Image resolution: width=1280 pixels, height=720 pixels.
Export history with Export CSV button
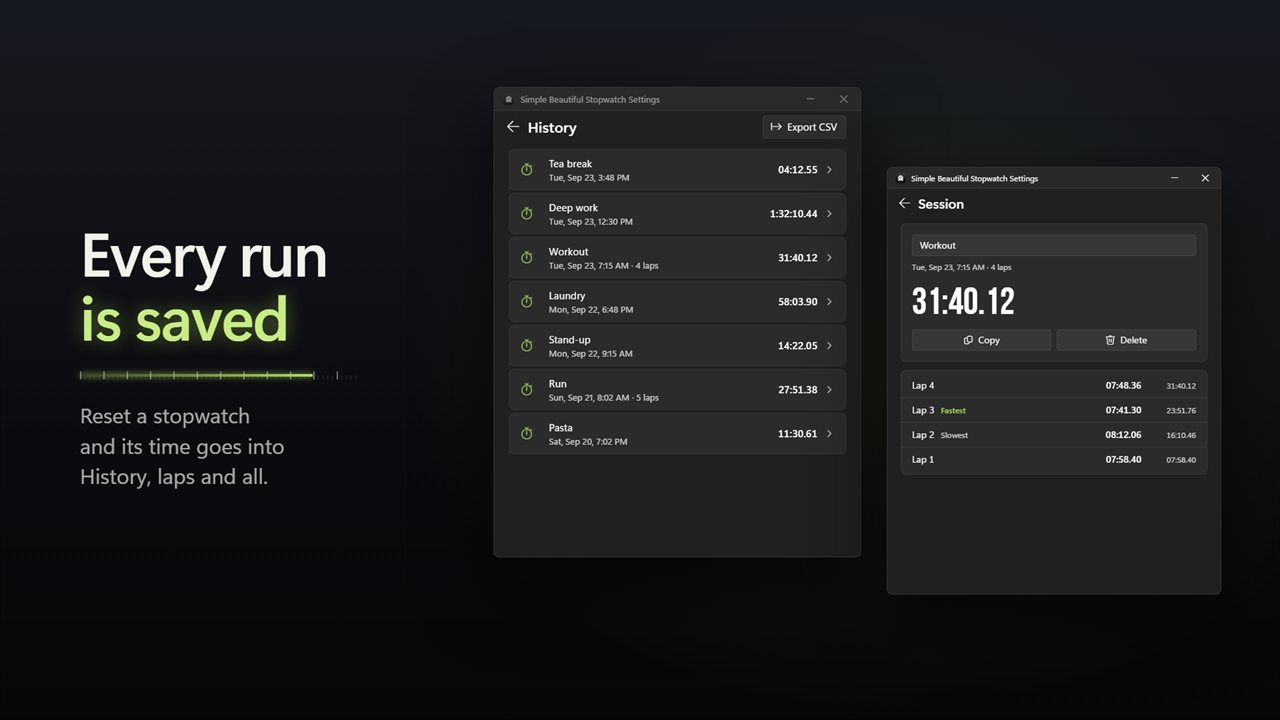pos(804,127)
